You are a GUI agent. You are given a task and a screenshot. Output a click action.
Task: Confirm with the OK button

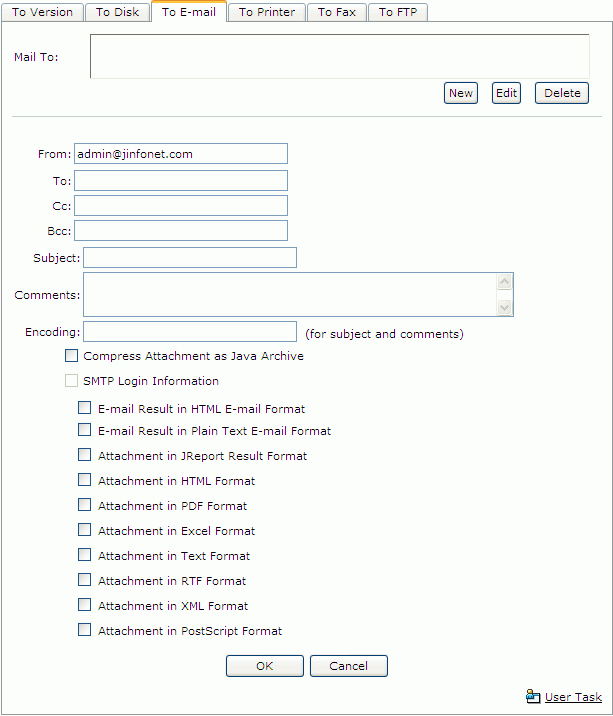click(265, 666)
